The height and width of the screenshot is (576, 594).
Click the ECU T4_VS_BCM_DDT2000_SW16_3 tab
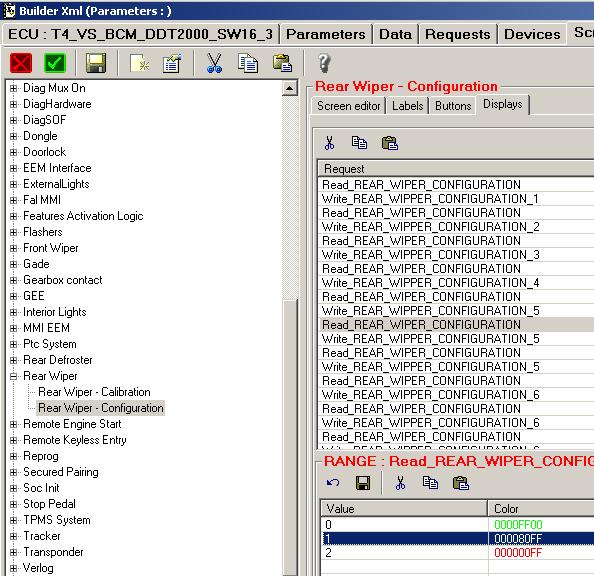[x=141, y=34]
